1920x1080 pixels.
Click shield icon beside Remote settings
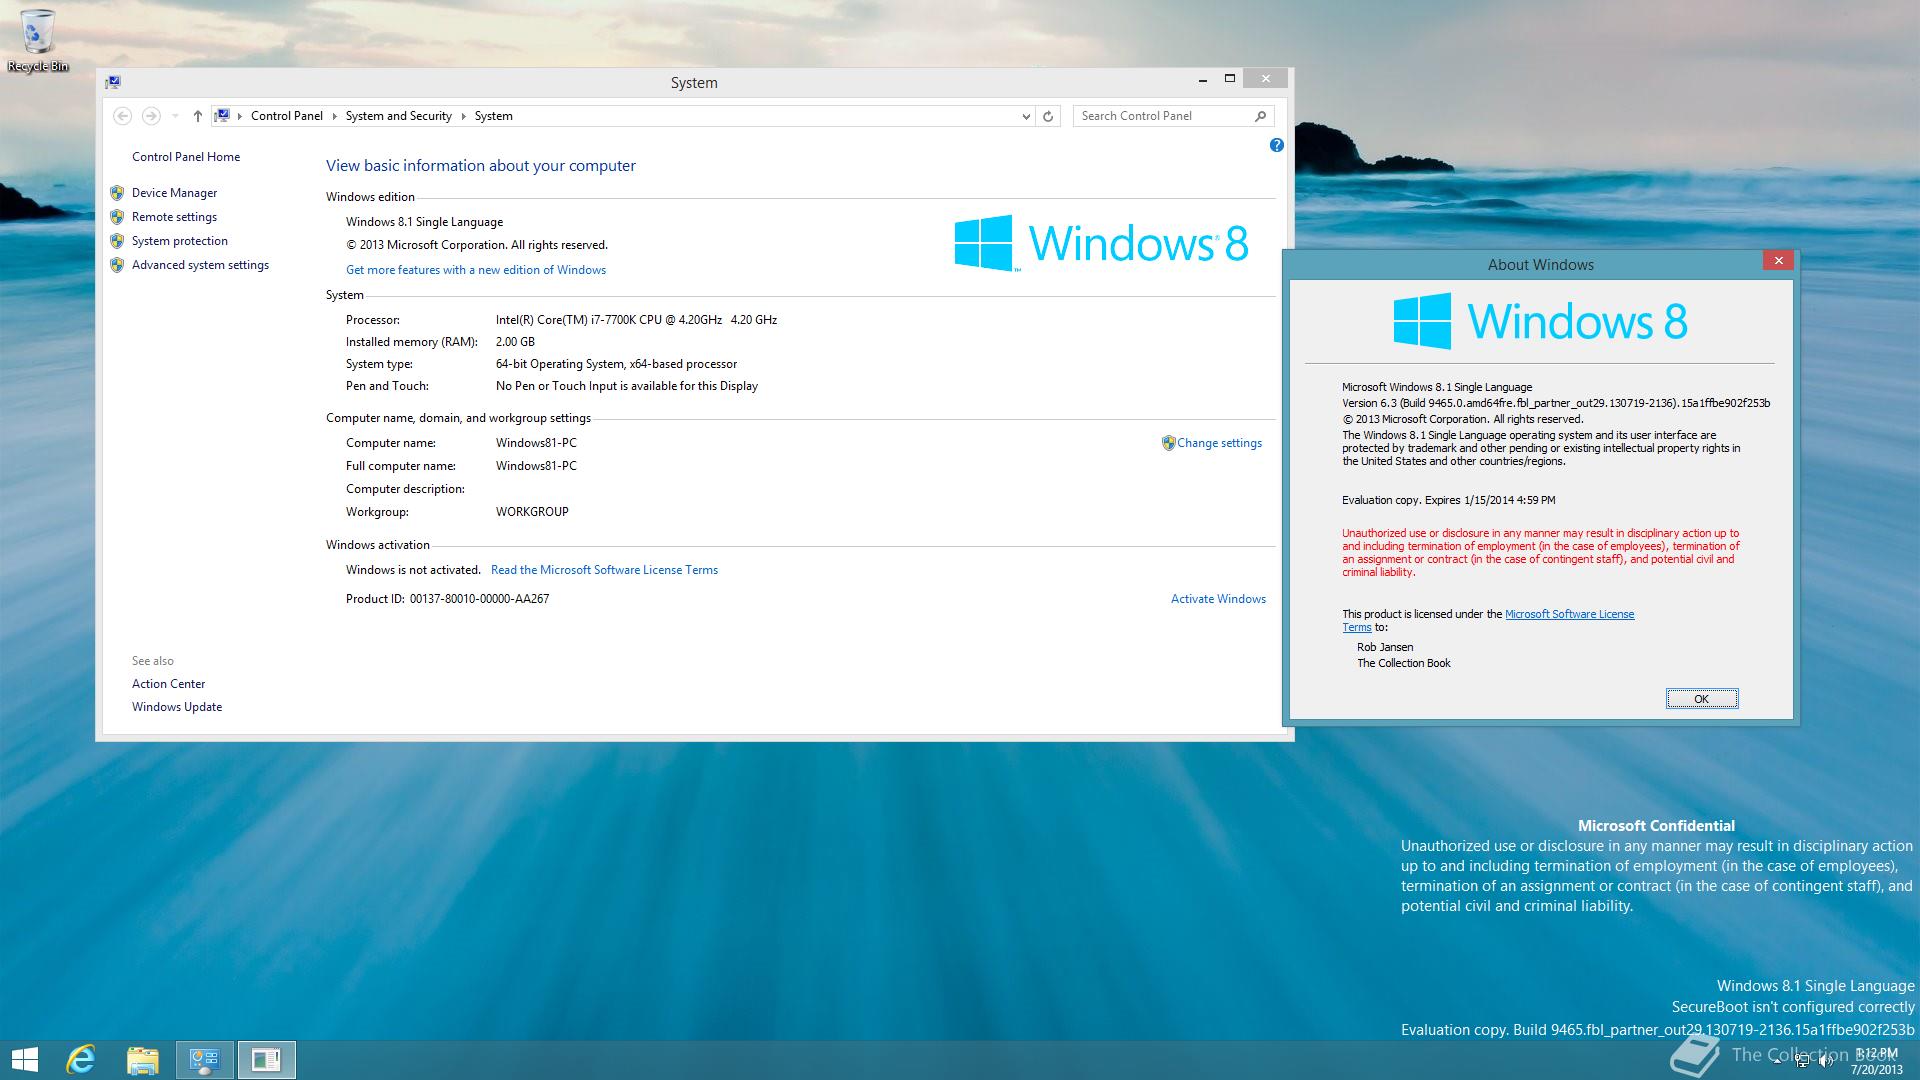coord(117,217)
